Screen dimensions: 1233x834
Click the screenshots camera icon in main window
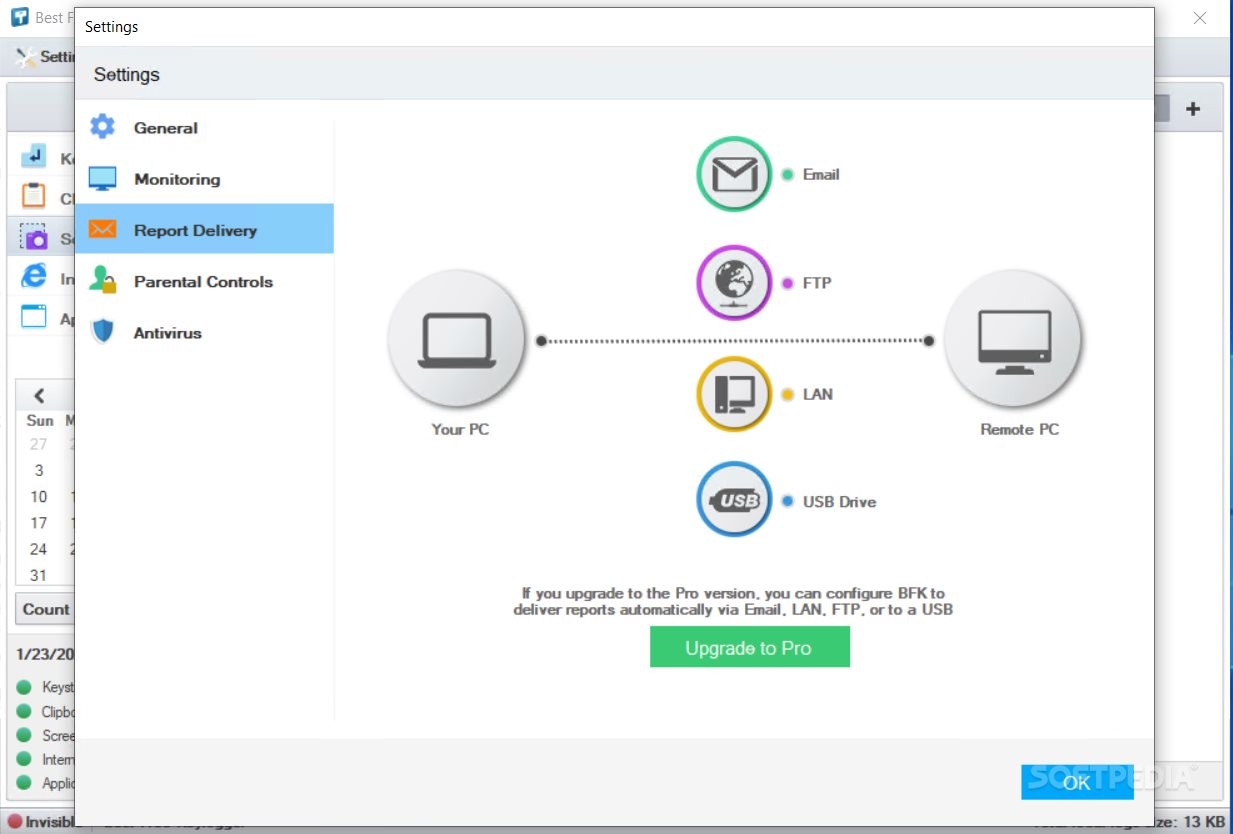click(34, 237)
